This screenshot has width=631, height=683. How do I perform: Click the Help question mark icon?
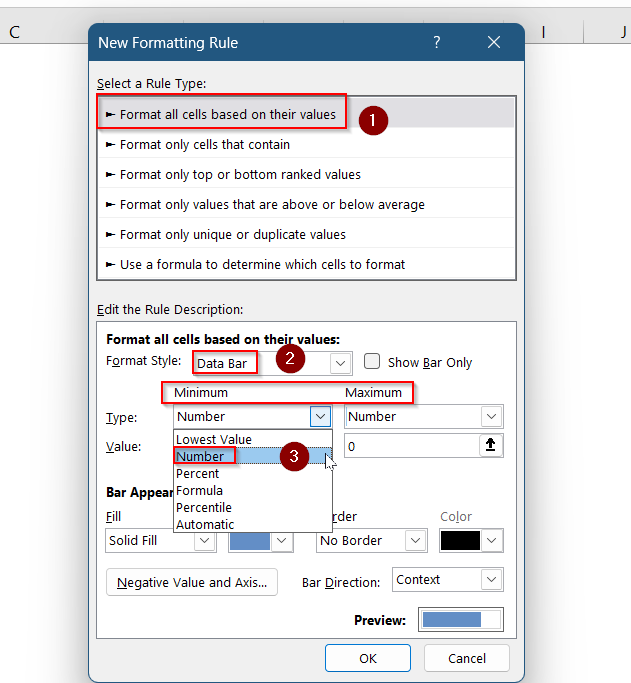pos(437,42)
